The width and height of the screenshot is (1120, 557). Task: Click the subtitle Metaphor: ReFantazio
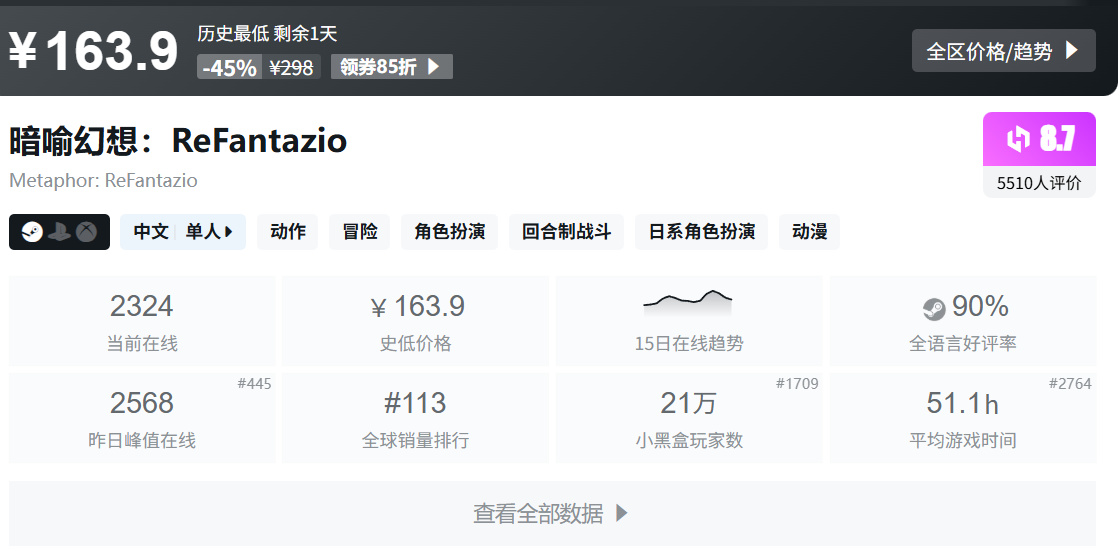(x=103, y=180)
